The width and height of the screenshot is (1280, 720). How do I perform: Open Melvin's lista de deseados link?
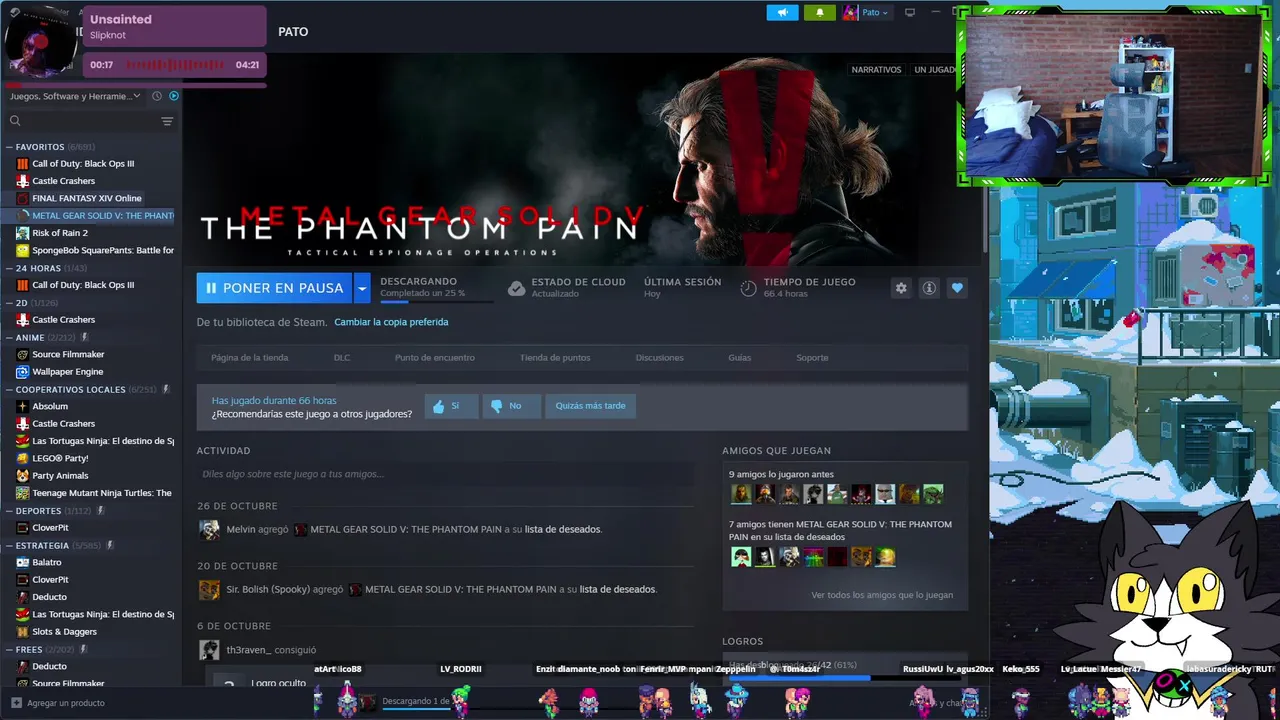[563, 530]
